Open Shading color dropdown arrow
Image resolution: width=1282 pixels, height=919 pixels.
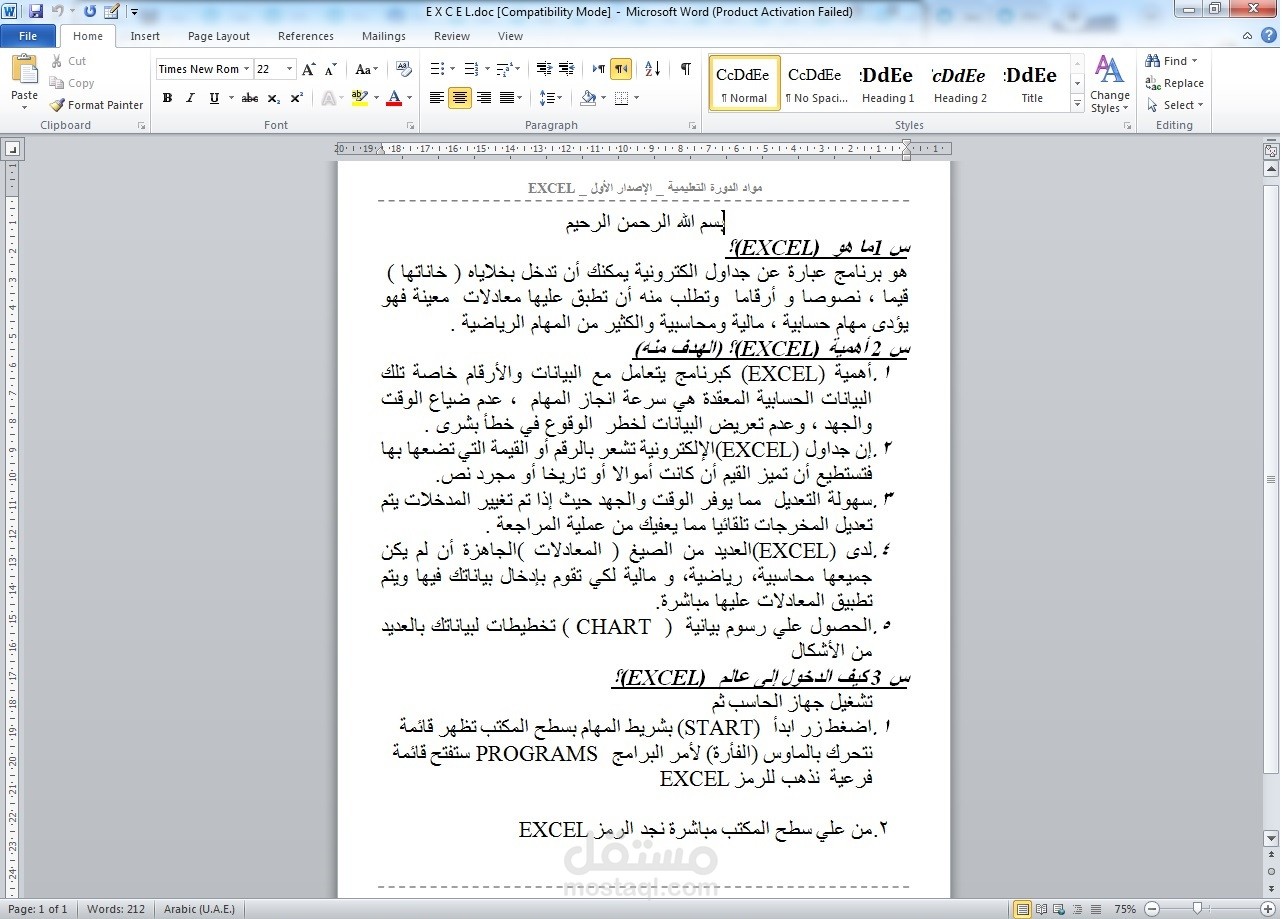pos(603,98)
